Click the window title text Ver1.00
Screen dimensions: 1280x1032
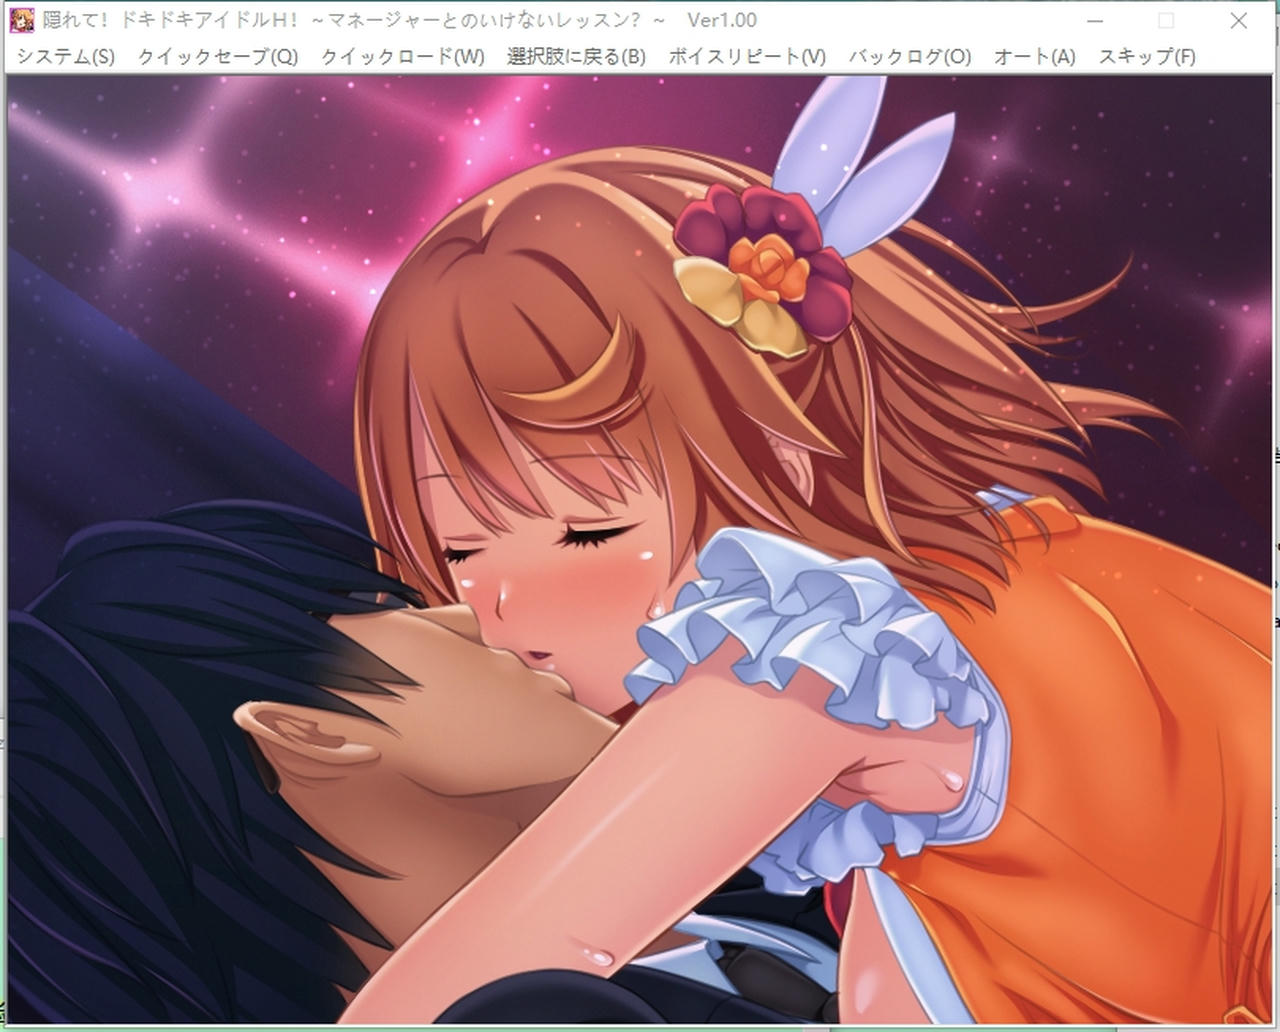pyautogui.click(x=721, y=20)
